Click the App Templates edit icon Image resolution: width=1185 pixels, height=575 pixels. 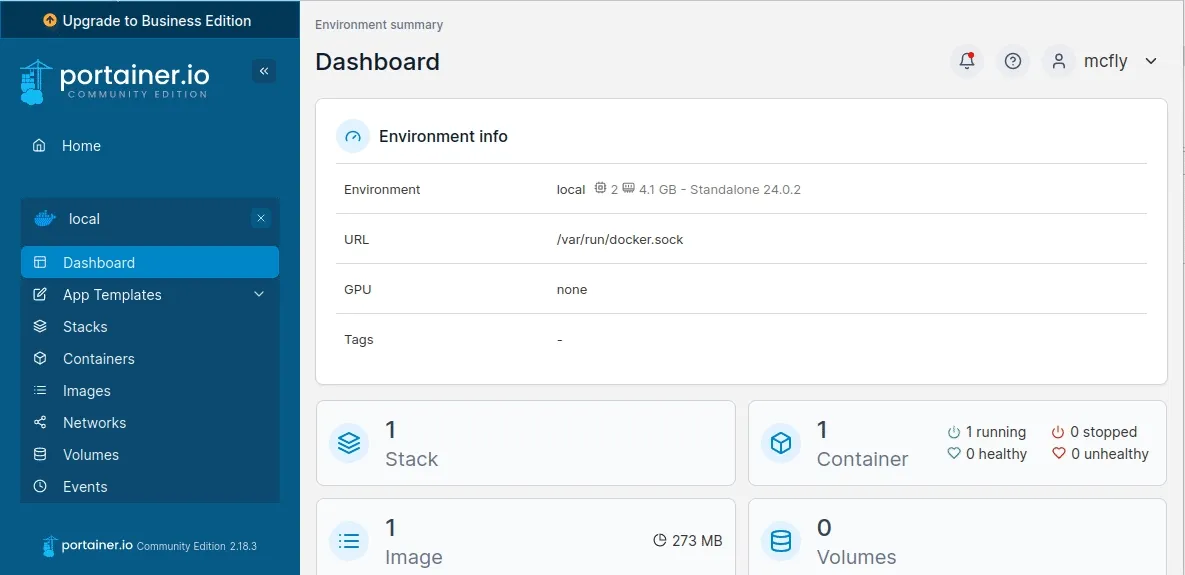click(x=40, y=295)
